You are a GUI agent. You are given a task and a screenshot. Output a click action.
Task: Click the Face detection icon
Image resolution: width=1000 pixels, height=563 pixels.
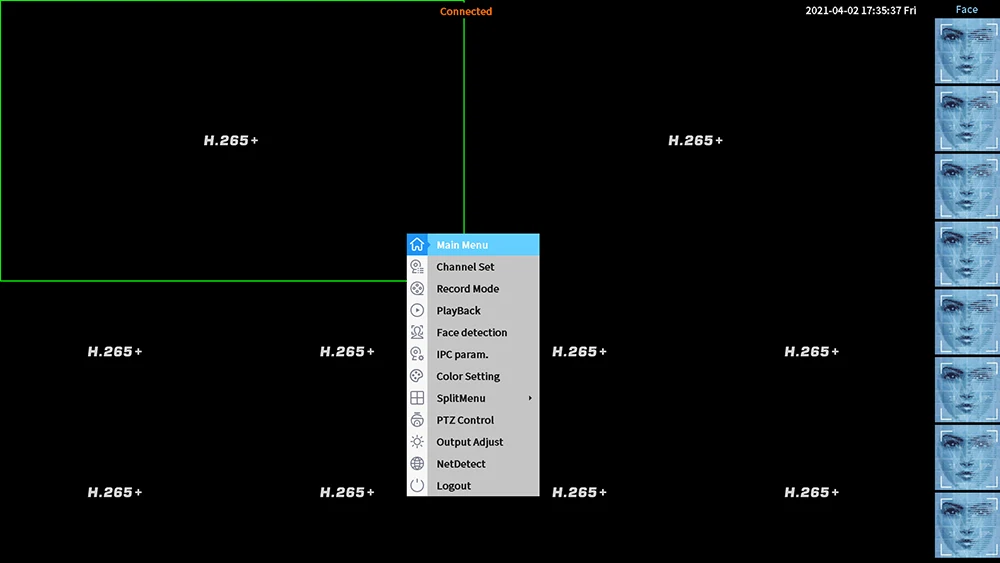pyautogui.click(x=417, y=332)
